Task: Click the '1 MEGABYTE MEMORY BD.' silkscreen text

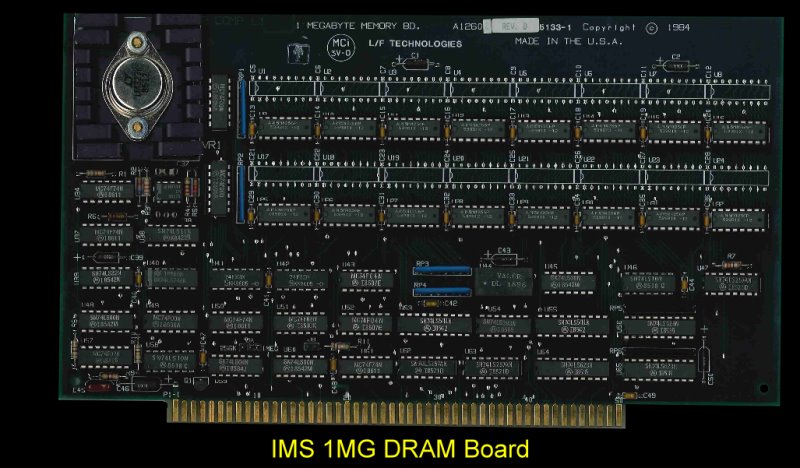Action: [358, 26]
